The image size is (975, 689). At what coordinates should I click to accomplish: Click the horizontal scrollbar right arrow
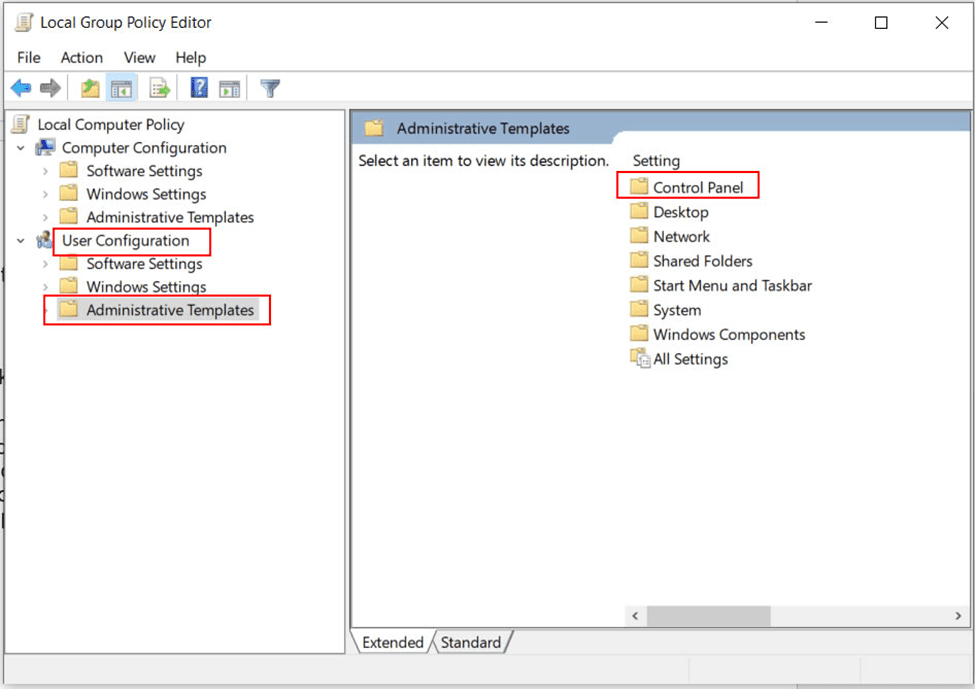[x=957, y=616]
